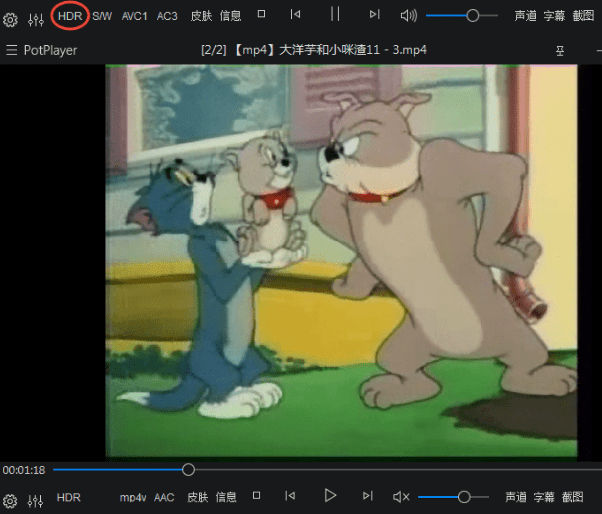Viewport: 602px width, 514px height.
Task: Open 信息 info in top toolbar
Action: pyautogui.click(x=230, y=16)
